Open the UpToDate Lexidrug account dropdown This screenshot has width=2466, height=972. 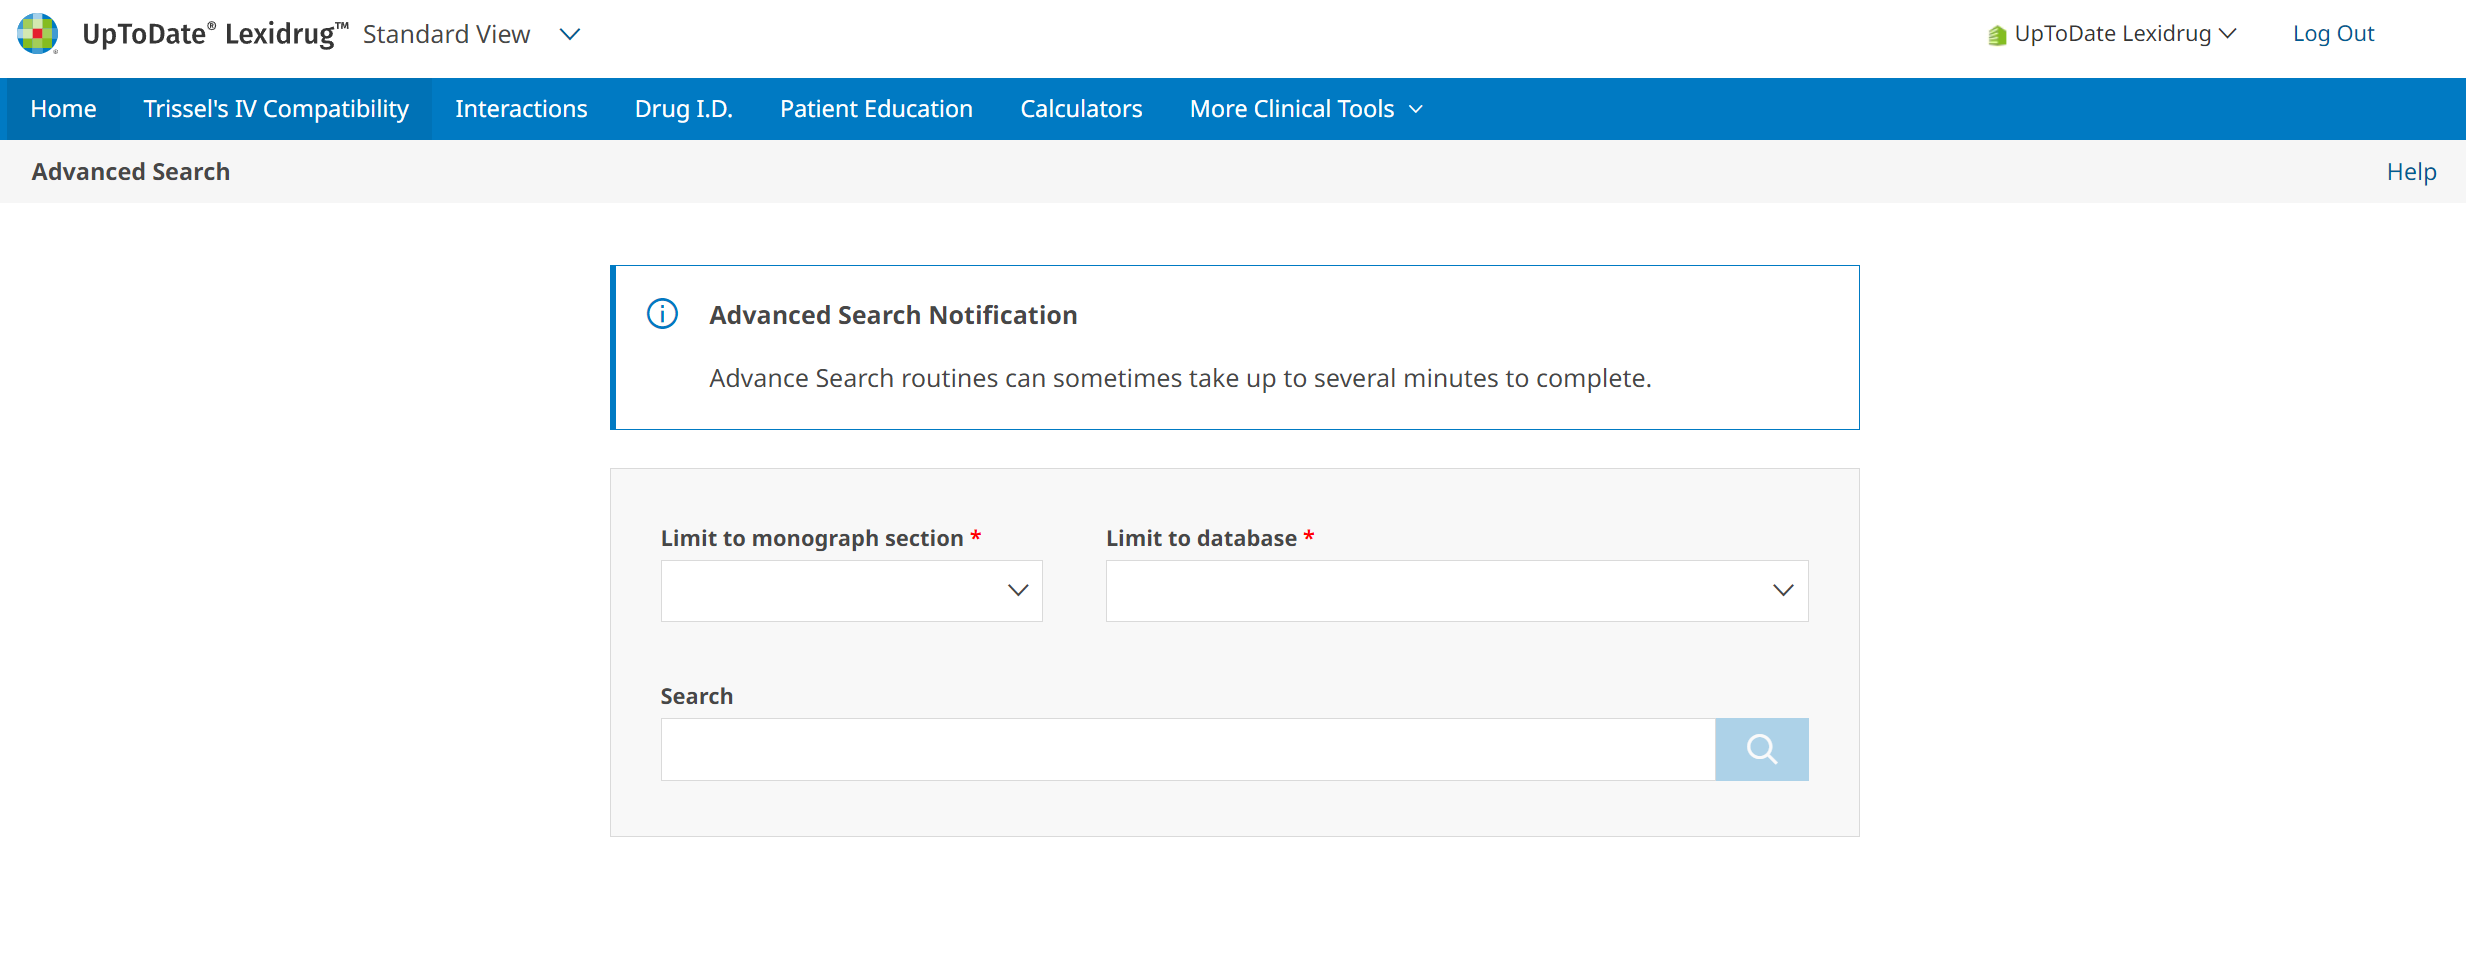[2124, 34]
